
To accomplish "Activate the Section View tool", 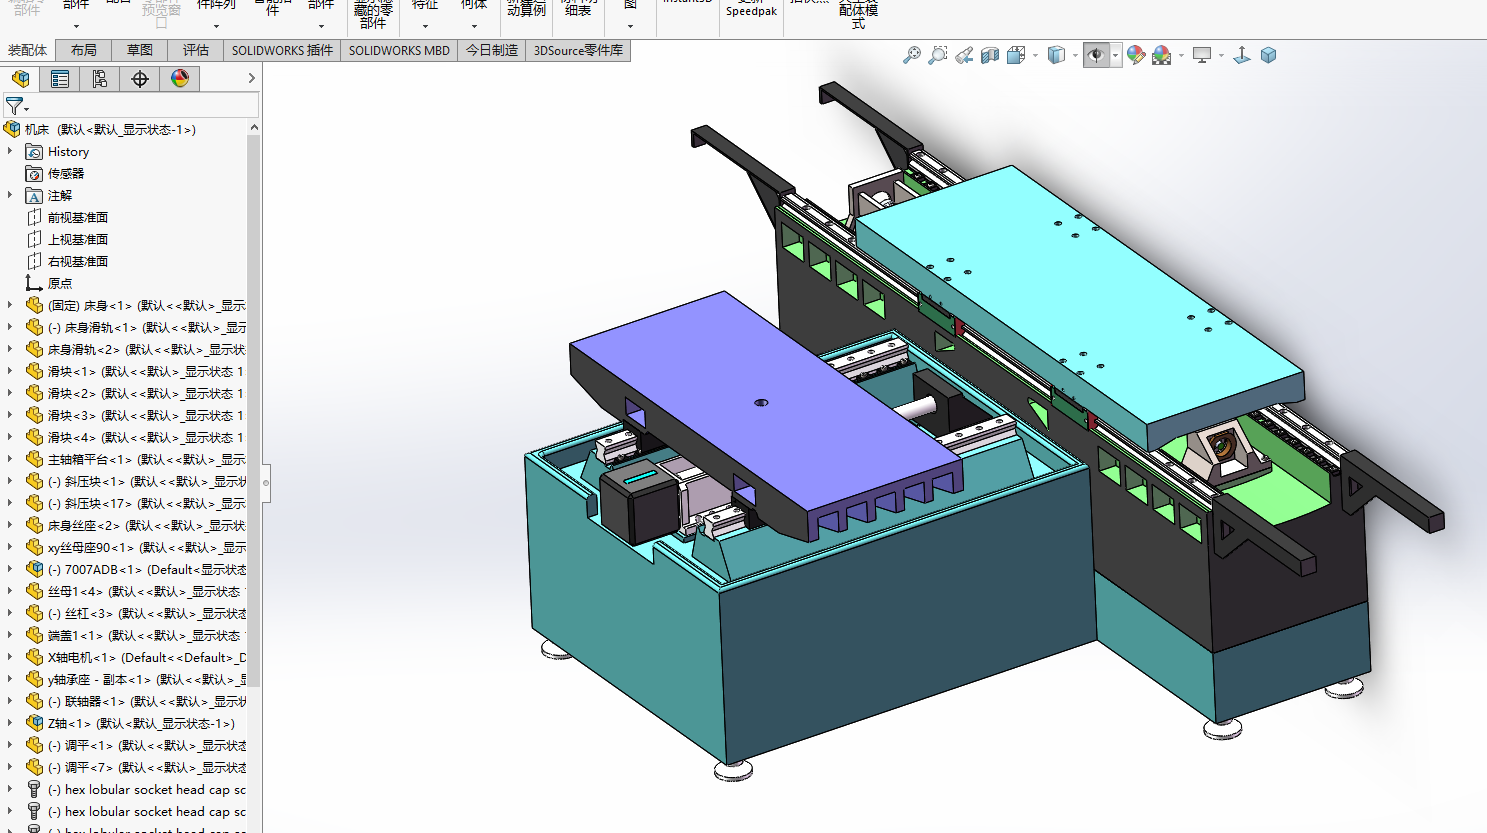I will 990,55.
